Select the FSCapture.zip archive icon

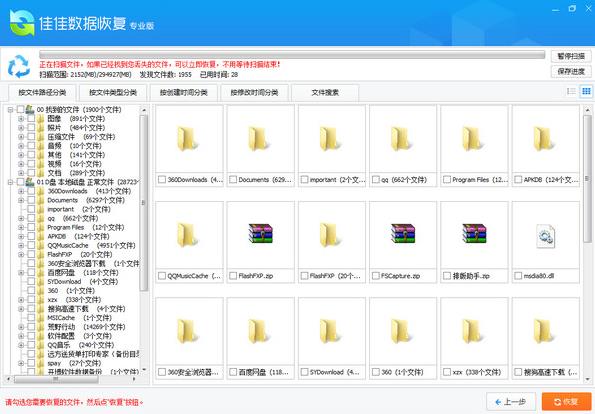coord(403,233)
